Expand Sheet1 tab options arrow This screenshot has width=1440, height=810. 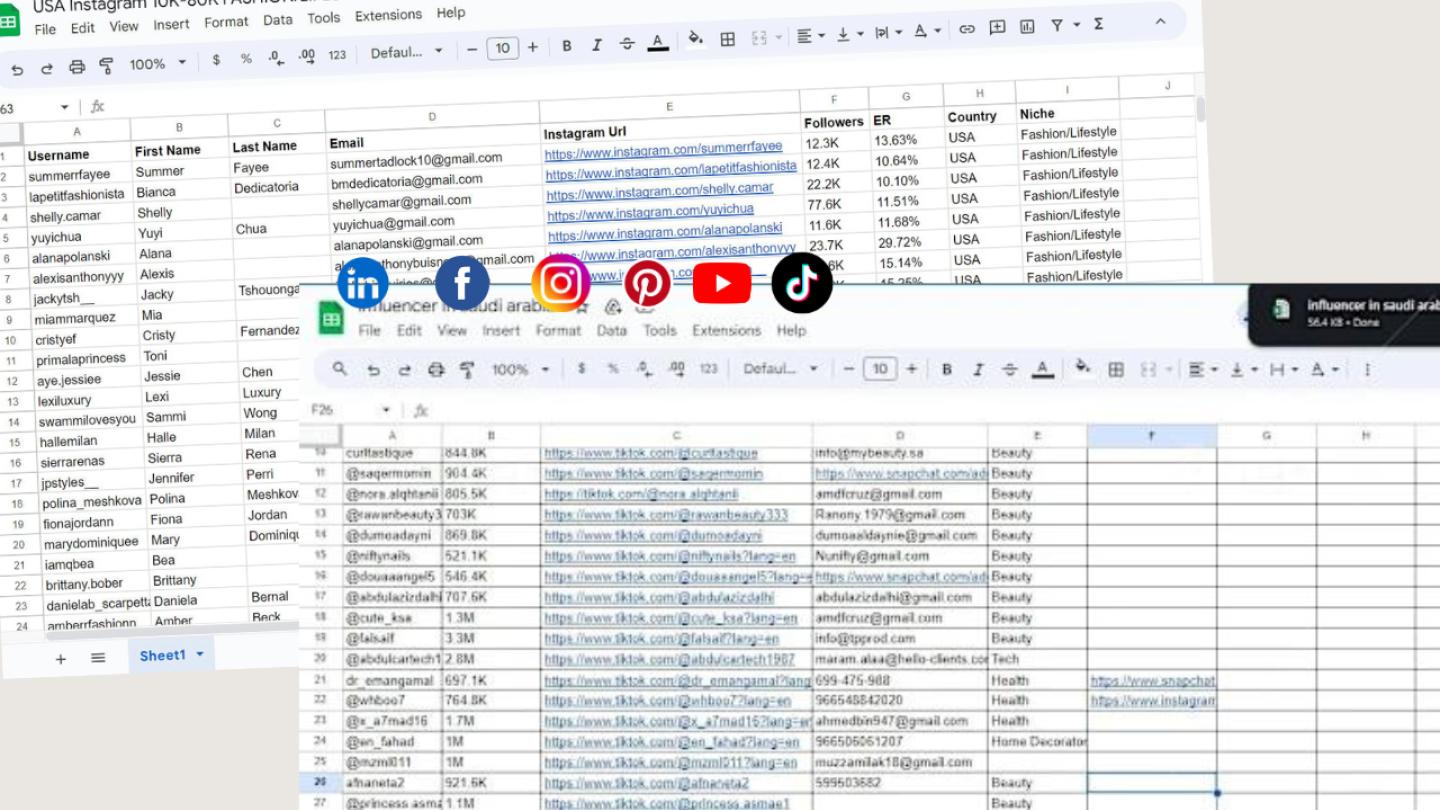coord(199,654)
